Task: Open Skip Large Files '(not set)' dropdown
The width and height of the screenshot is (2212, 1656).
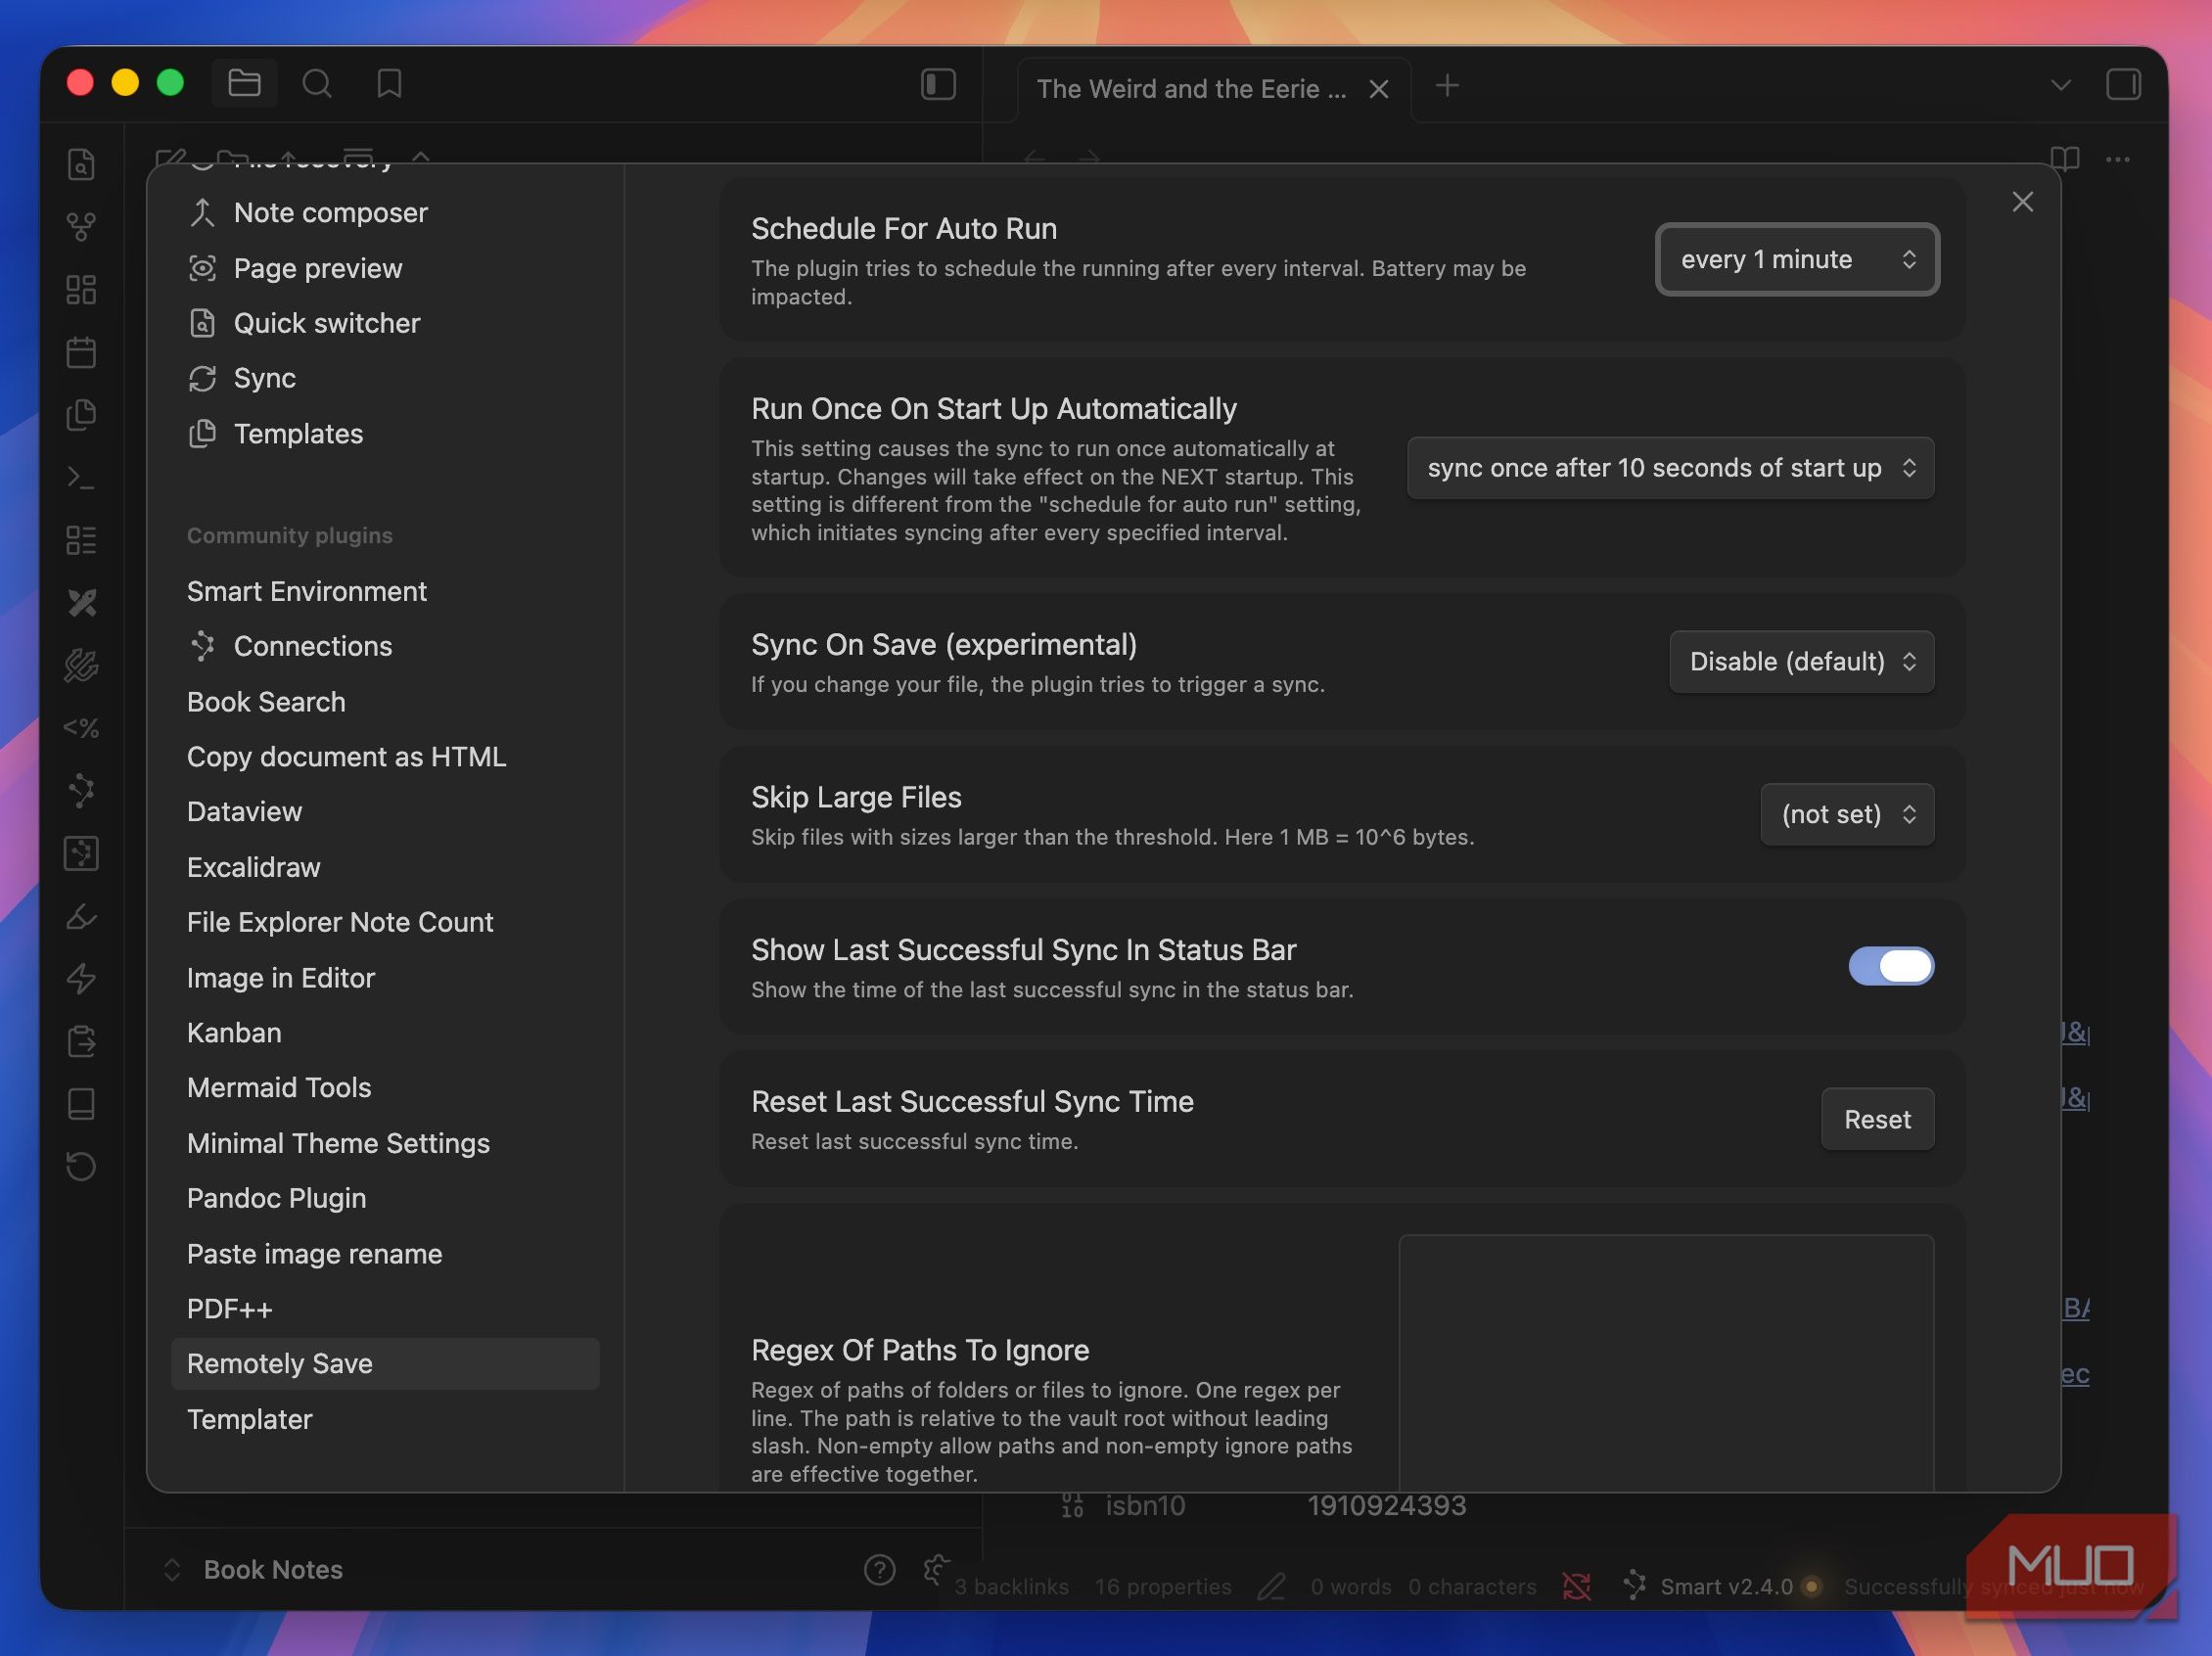Action: [x=1847, y=814]
